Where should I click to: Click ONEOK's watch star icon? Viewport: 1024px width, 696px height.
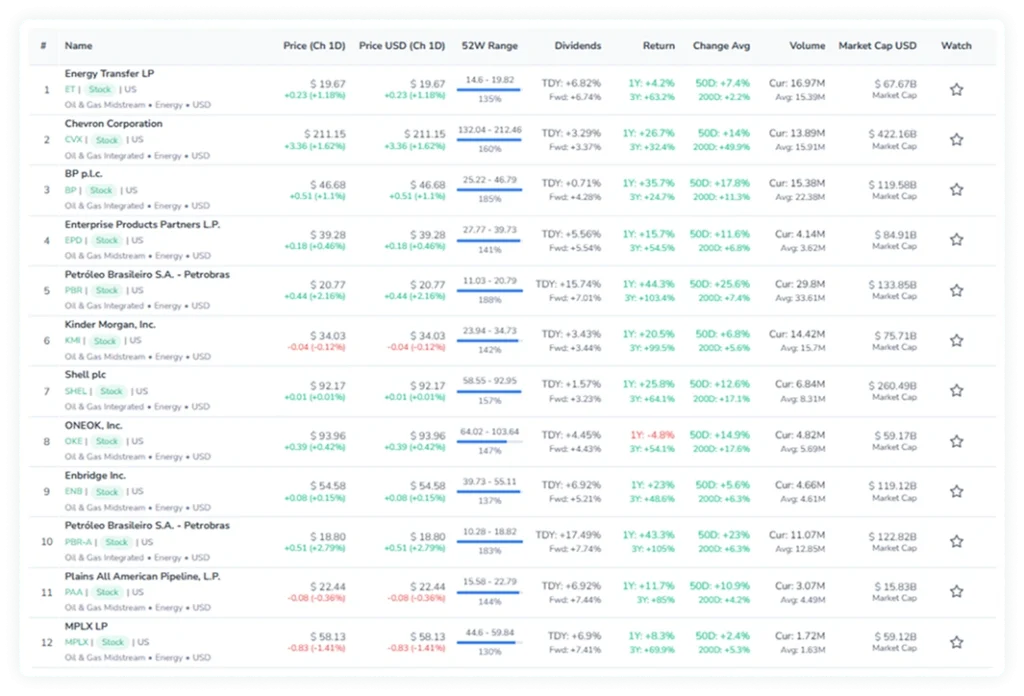956,440
